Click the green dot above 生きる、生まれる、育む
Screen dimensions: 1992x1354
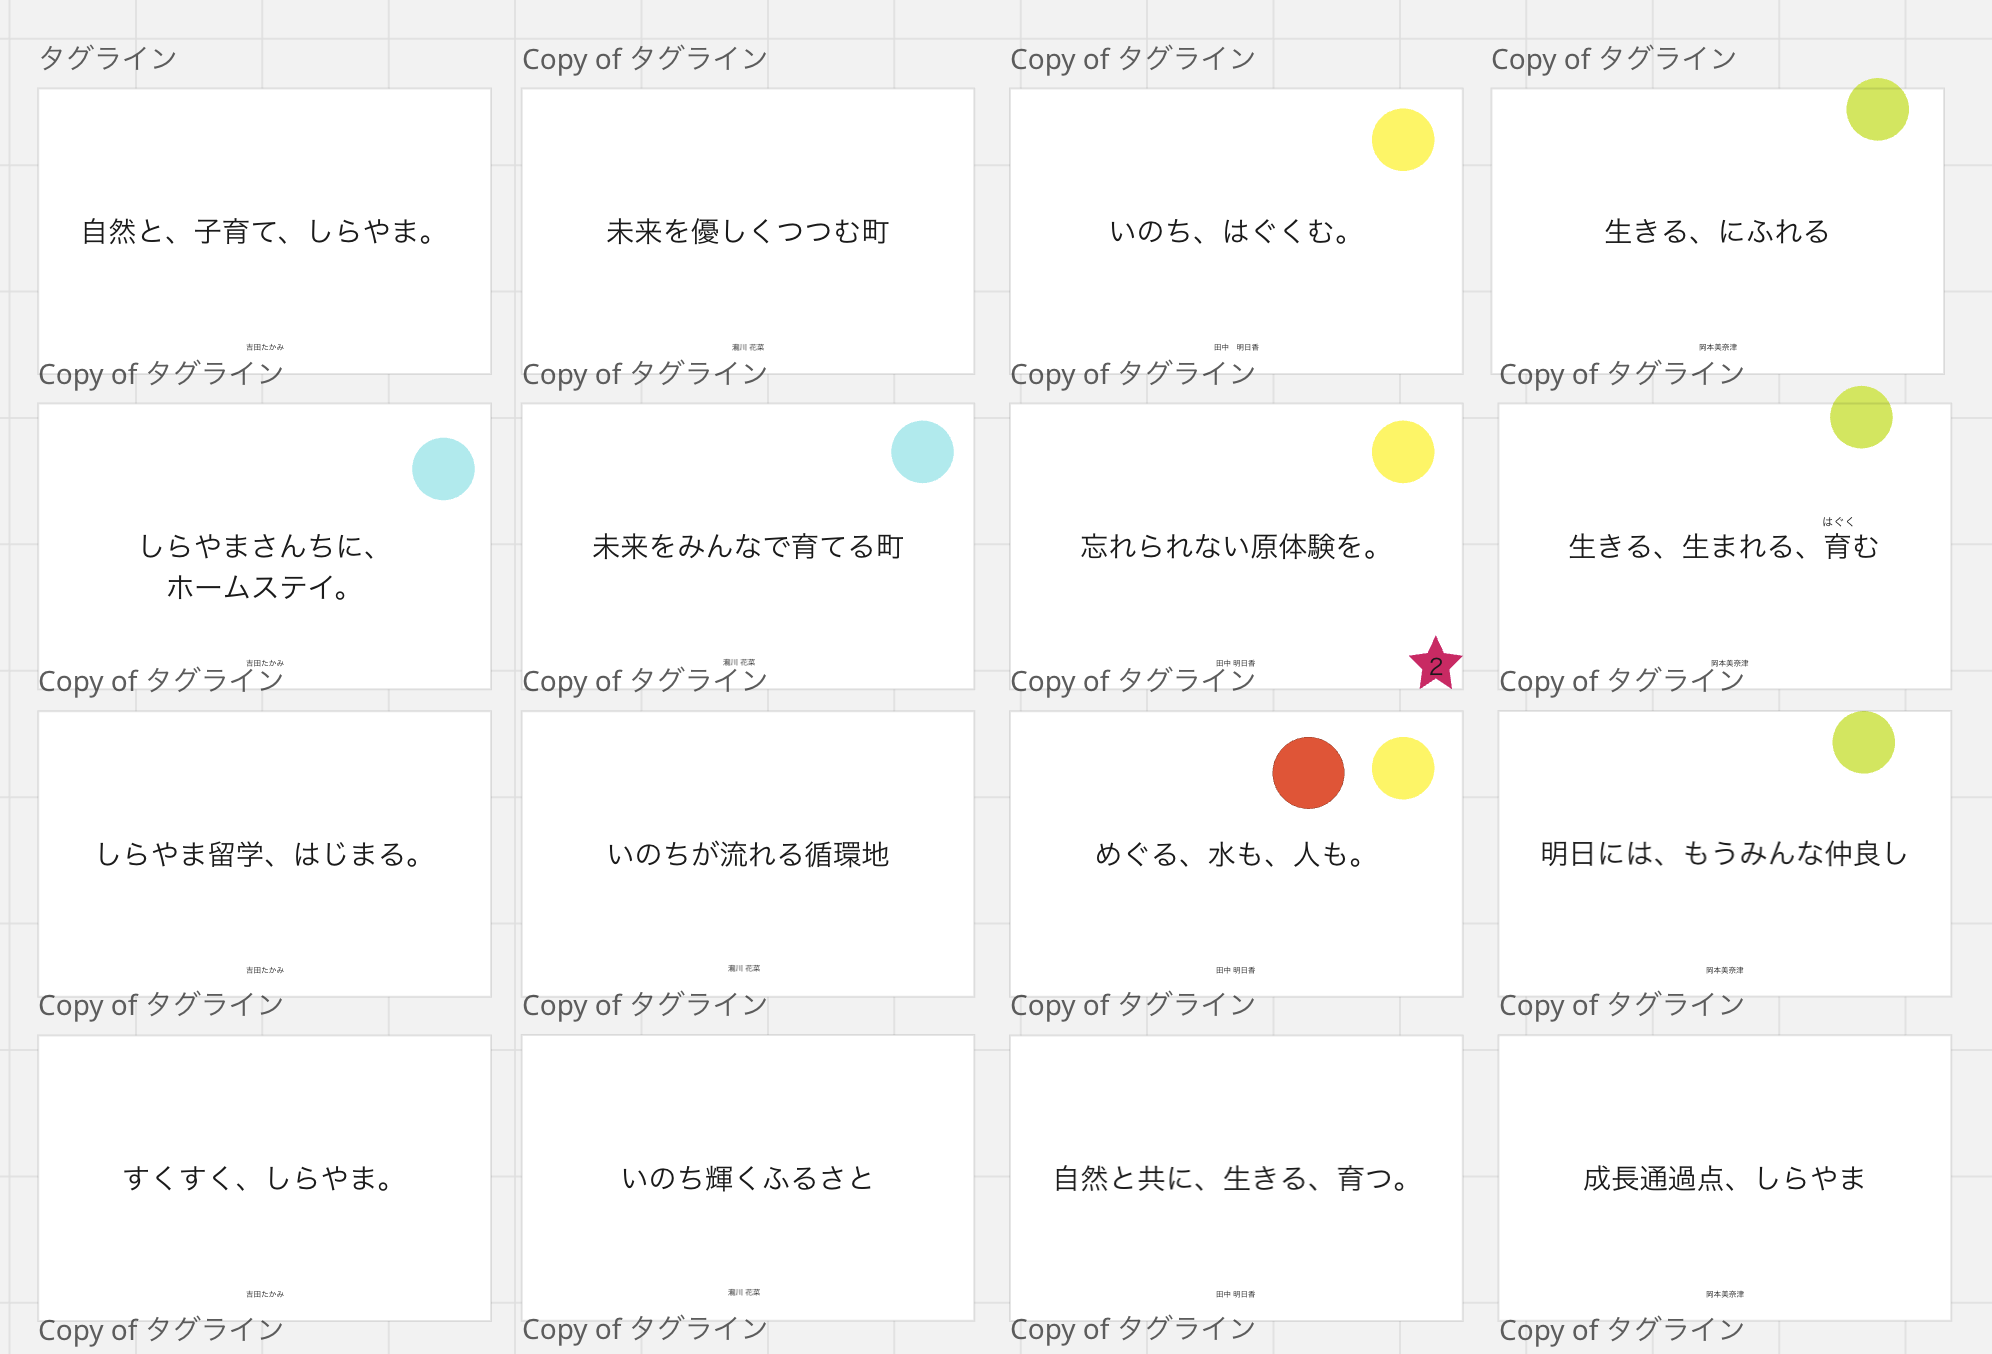click(x=1861, y=418)
